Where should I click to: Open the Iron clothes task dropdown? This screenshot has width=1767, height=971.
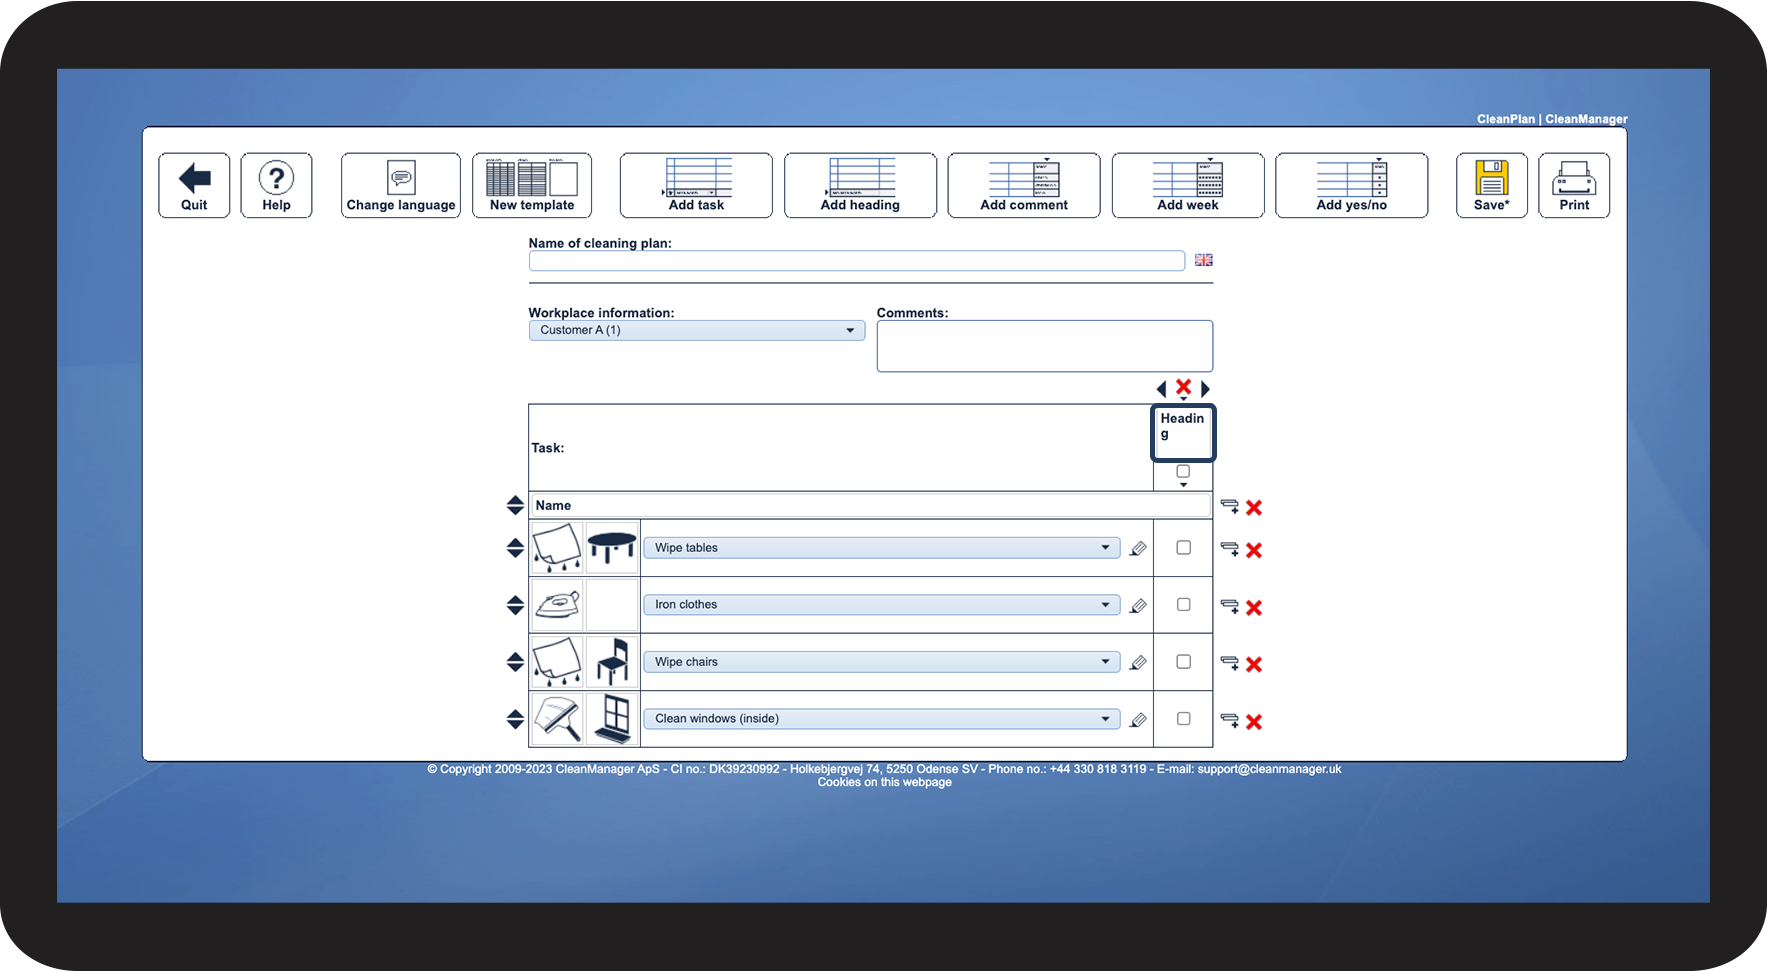(x=881, y=605)
